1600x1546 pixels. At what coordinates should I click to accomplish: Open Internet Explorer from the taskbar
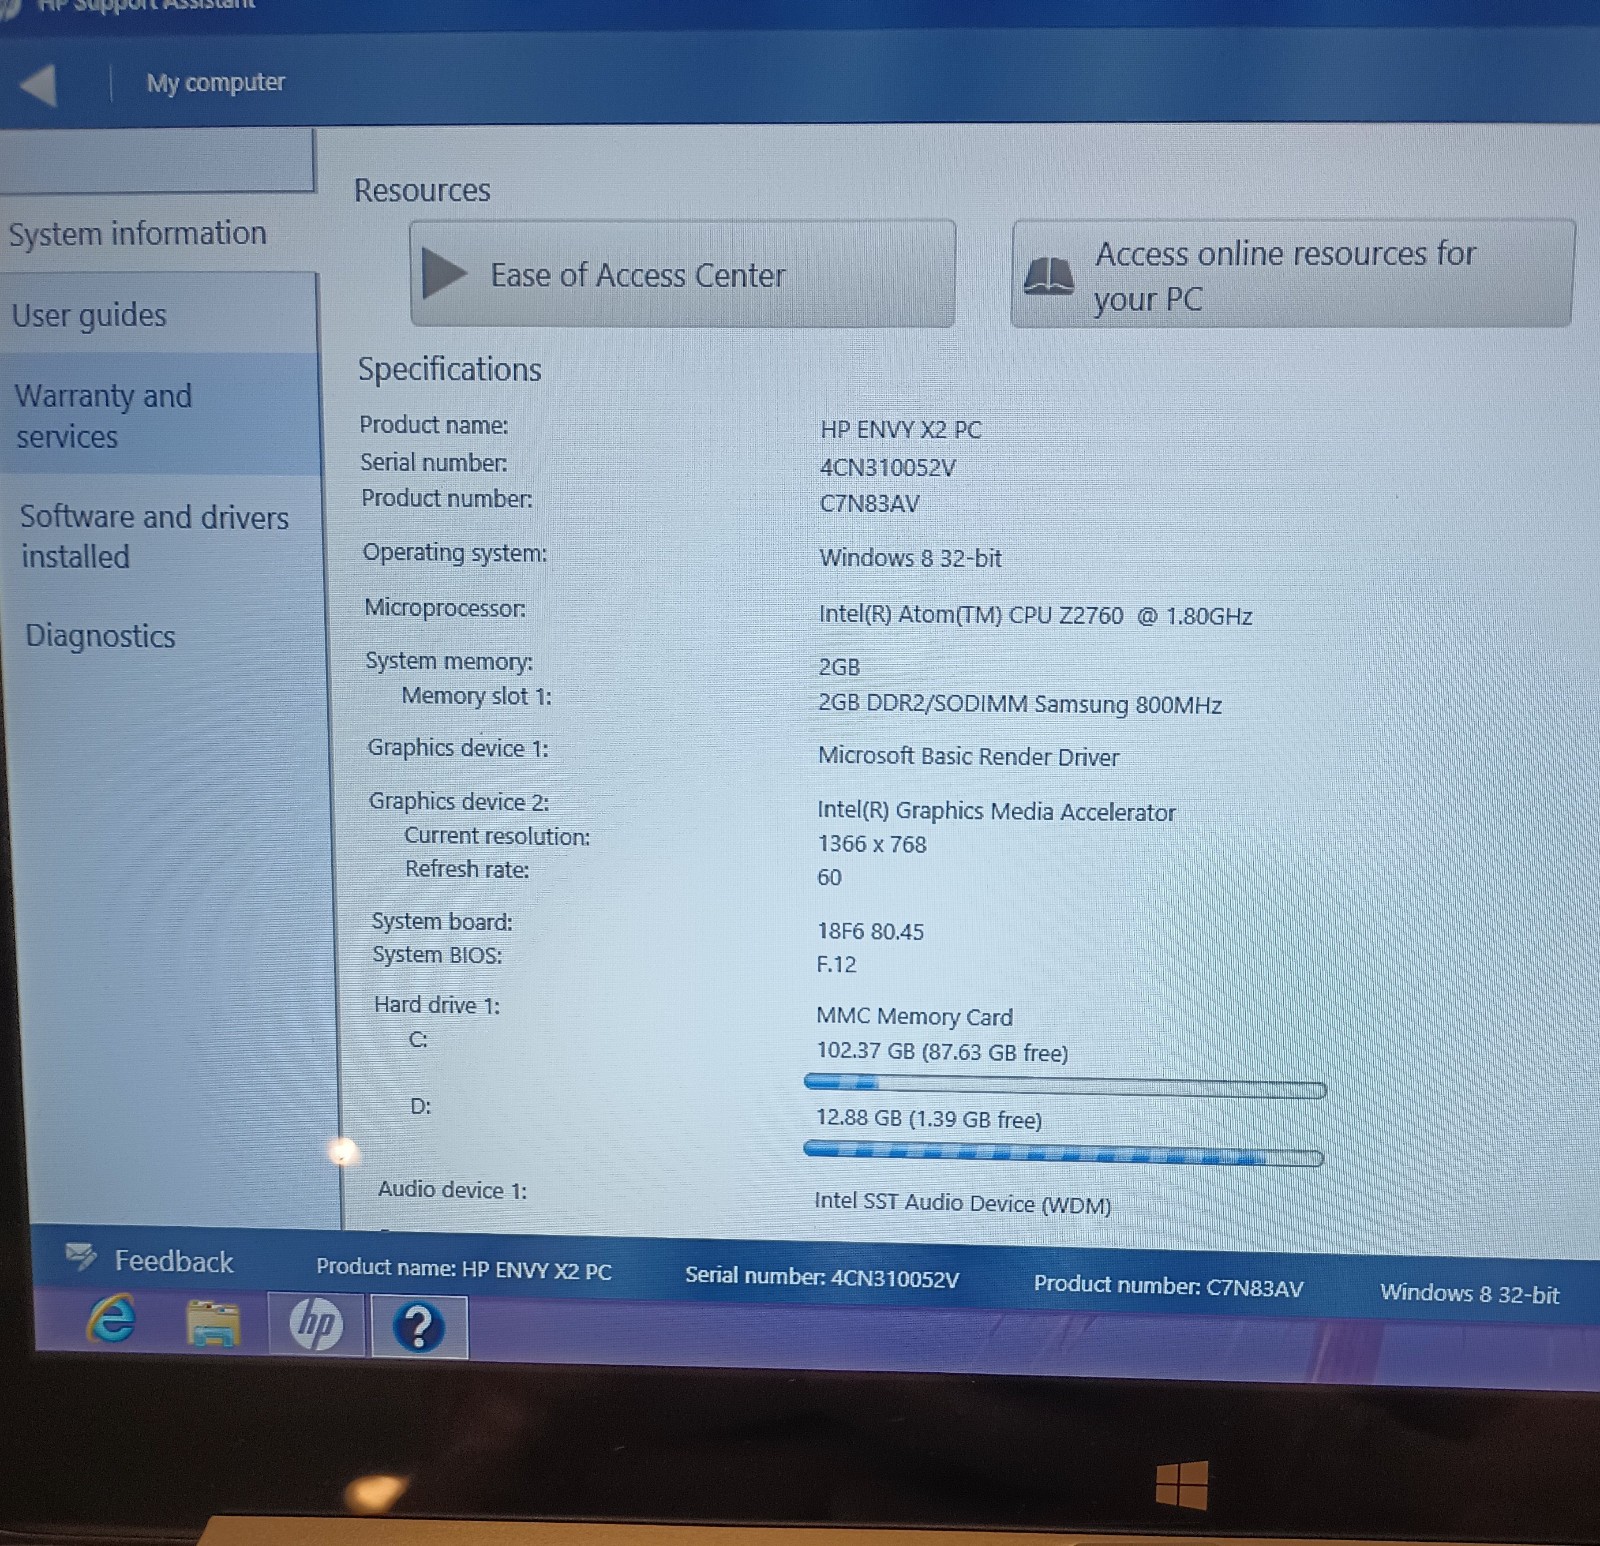112,1318
